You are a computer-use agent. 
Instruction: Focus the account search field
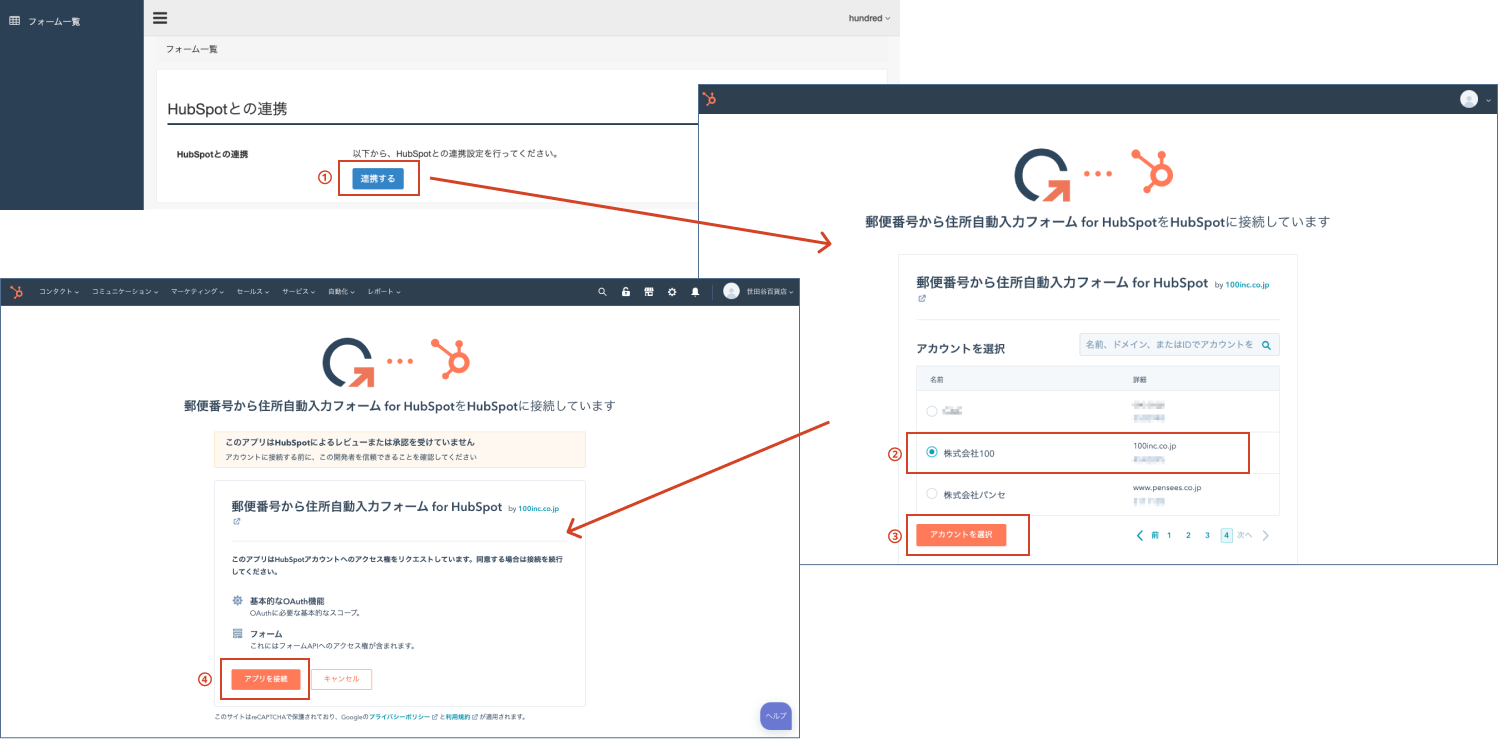click(x=1179, y=344)
